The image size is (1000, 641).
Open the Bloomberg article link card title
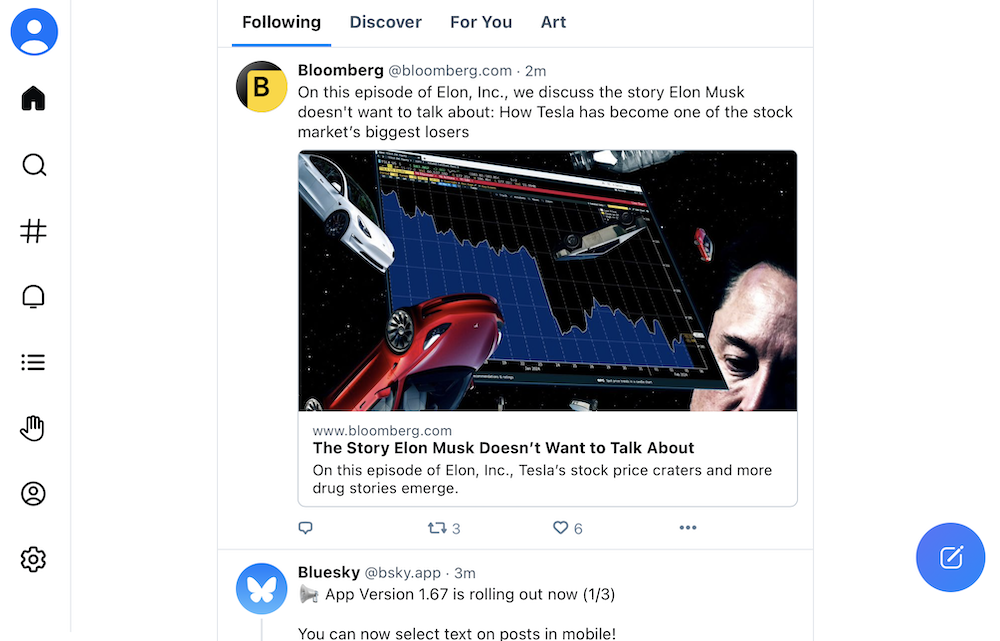click(x=503, y=448)
